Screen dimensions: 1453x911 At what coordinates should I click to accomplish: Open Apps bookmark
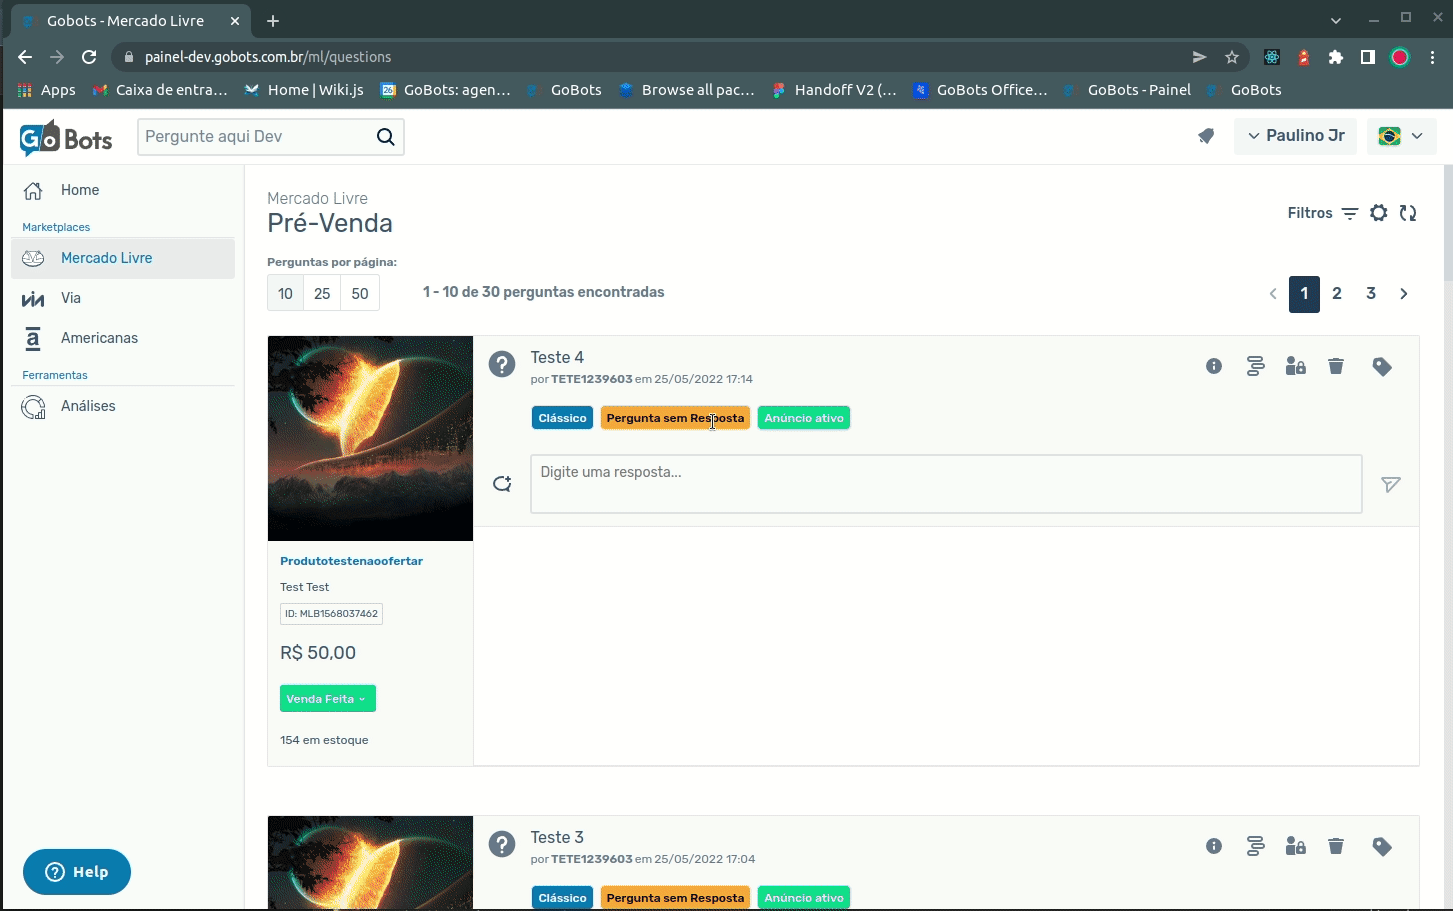(x=47, y=90)
